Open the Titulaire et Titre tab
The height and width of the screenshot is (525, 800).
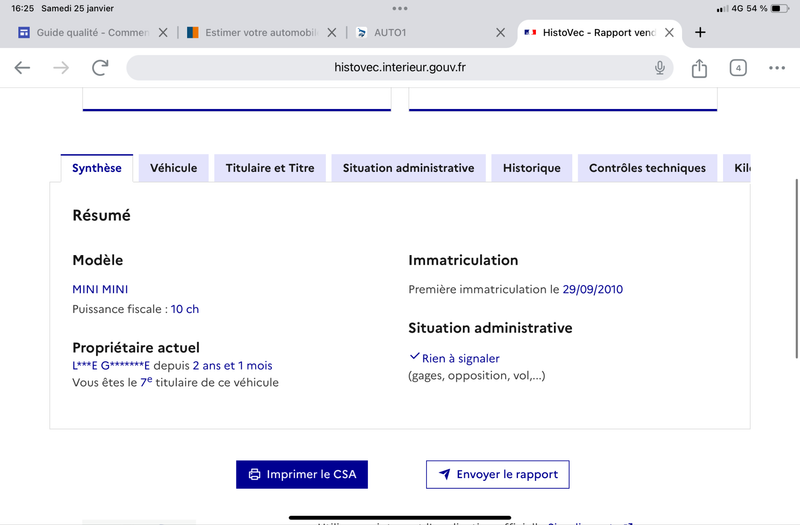coord(270,168)
